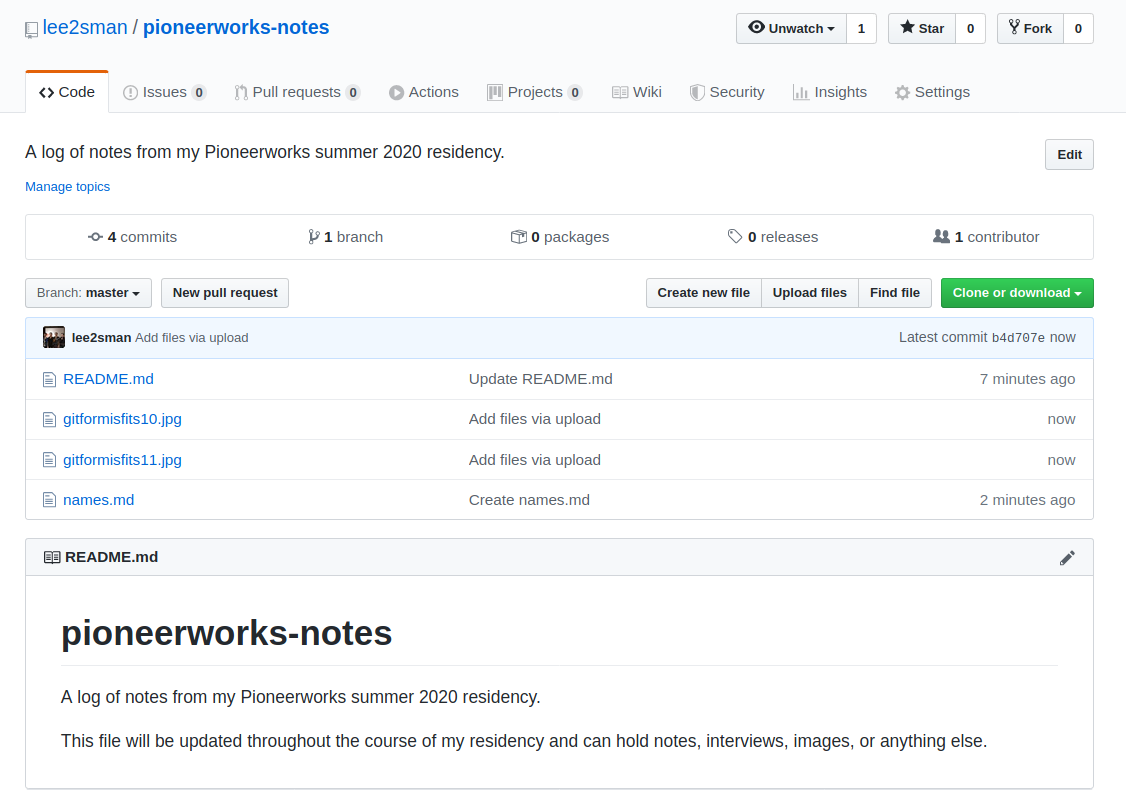Image resolution: width=1126 pixels, height=812 pixels.
Task: Click the book icon in README.md header
Action: pyautogui.click(x=52, y=557)
